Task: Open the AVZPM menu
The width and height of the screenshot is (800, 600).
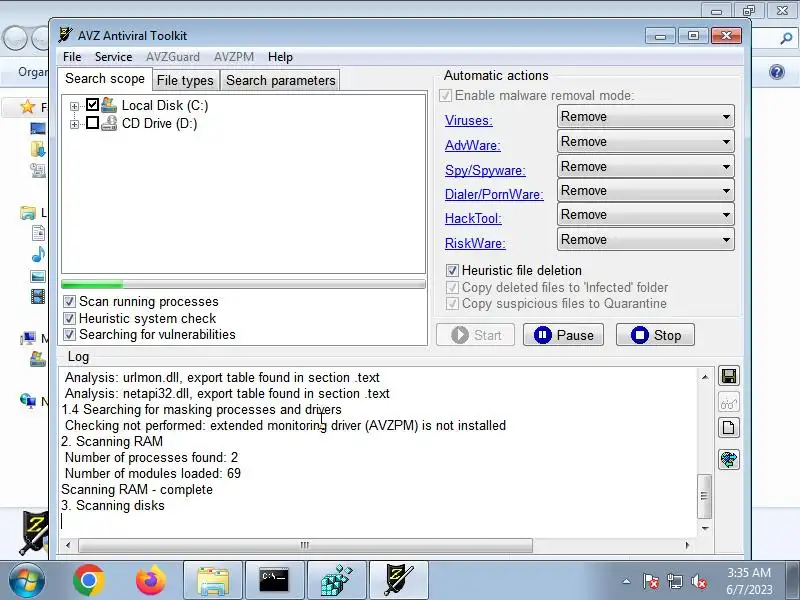Action: [234, 57]
